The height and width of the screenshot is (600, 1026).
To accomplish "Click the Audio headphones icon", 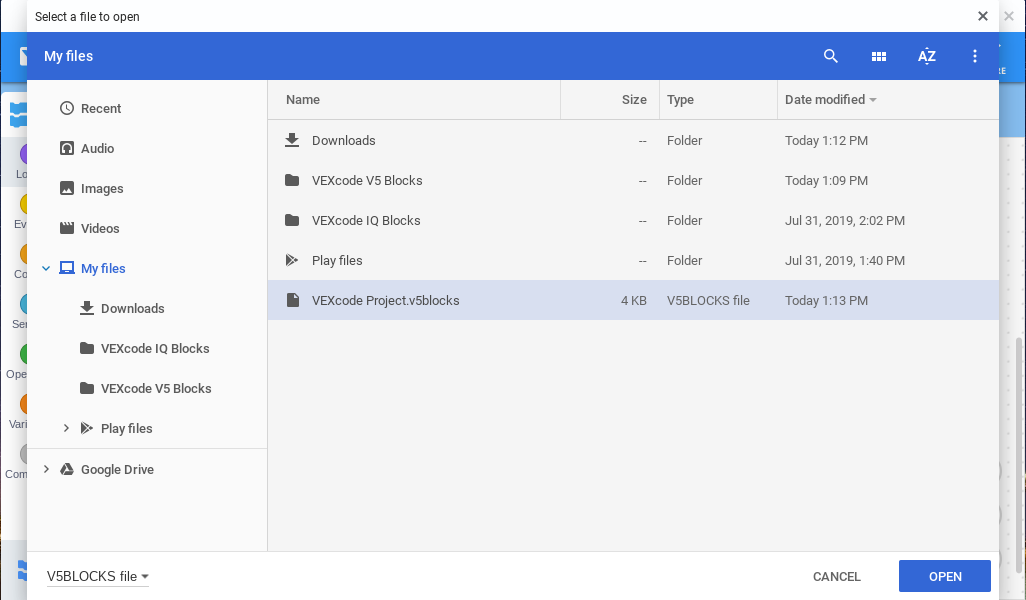I will point(67,148).
